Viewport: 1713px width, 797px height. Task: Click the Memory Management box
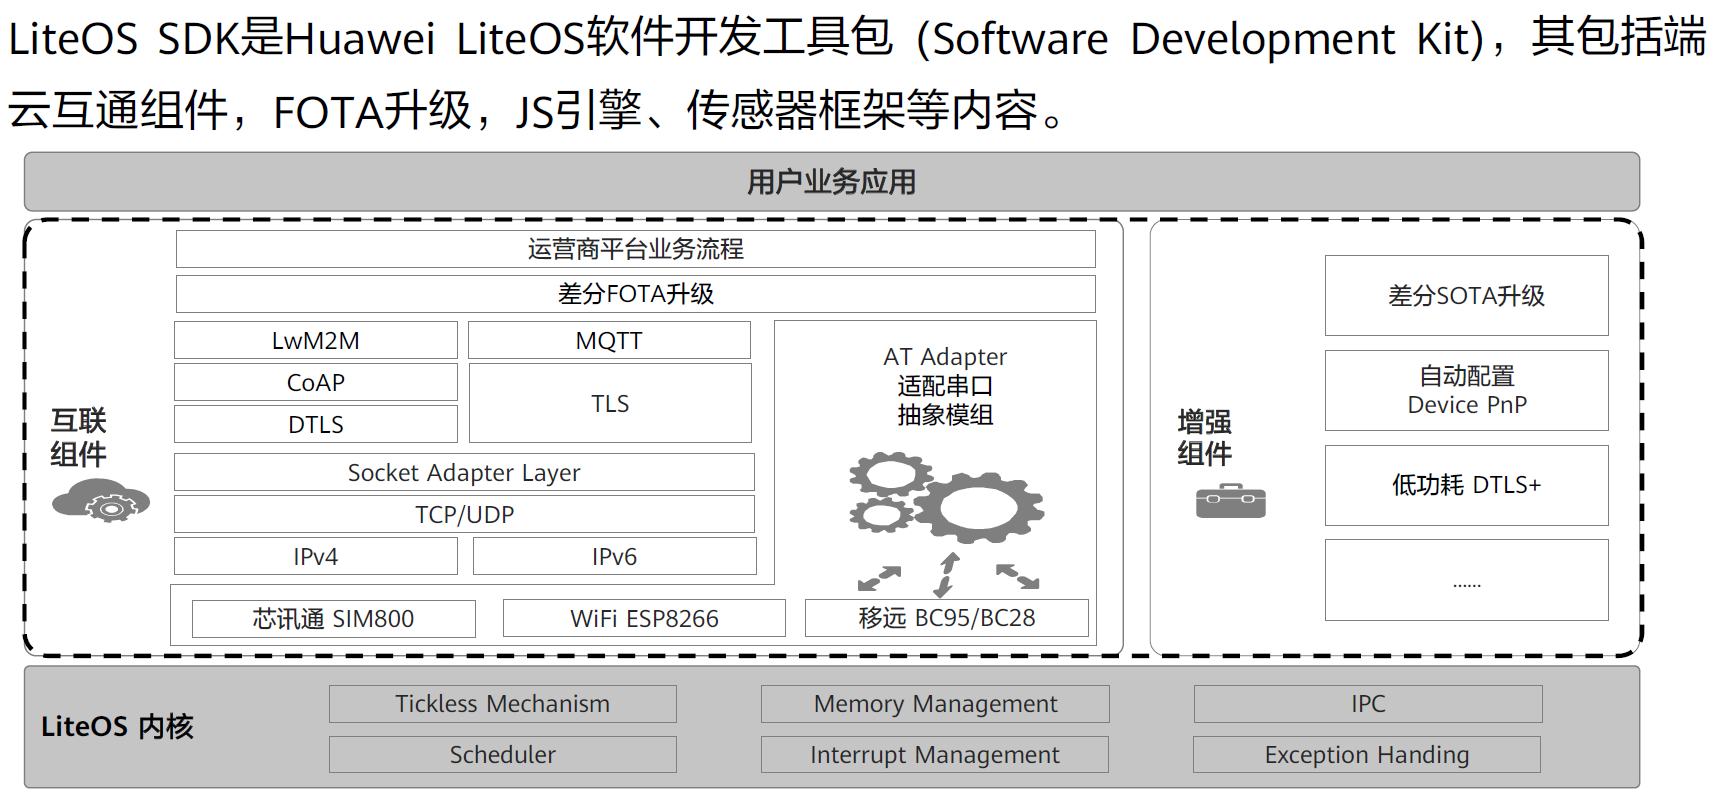pyautogui.click(x=935, y=704)
